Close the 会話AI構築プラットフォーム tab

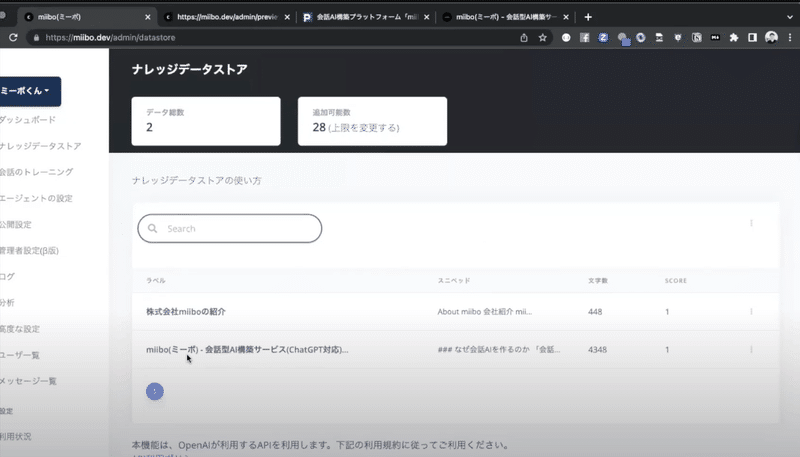click(x=427, y=17)
